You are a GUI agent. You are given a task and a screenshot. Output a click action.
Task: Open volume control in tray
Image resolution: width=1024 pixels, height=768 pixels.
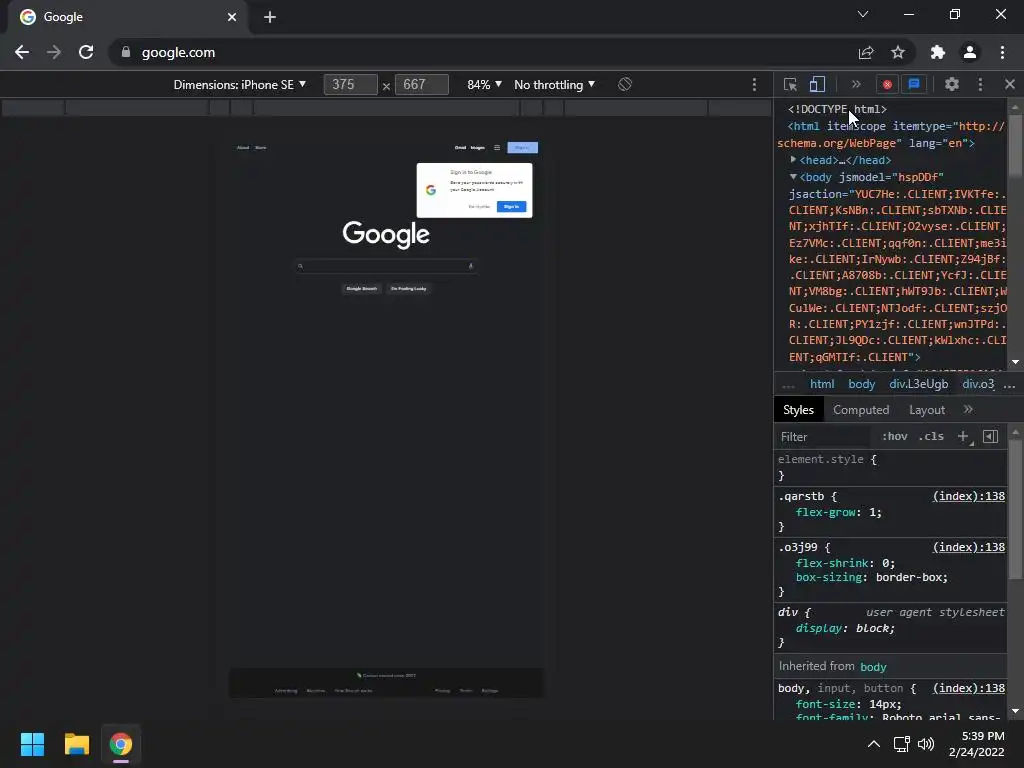coord(926,744)
